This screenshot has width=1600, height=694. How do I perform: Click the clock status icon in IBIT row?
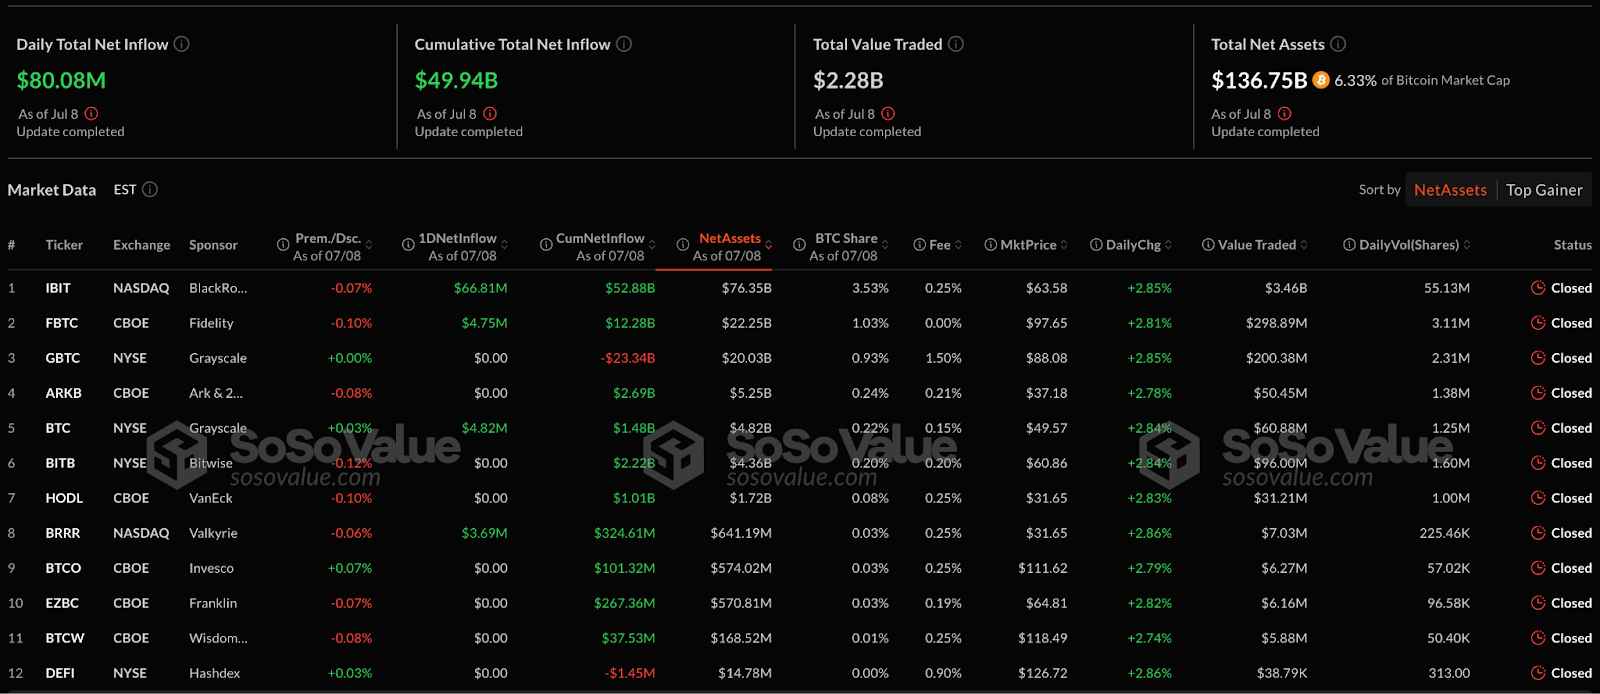click(1538, 288)
